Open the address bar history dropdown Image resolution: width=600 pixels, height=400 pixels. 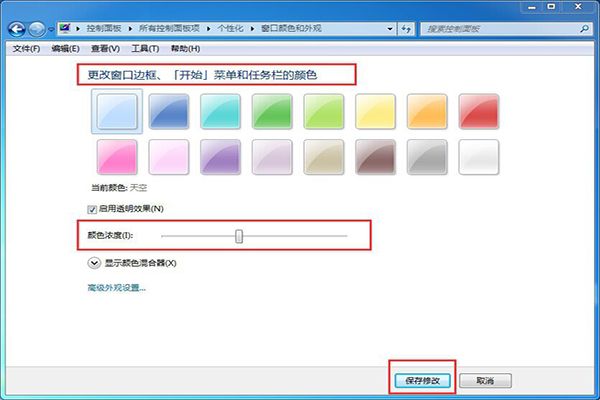[390, 29]
